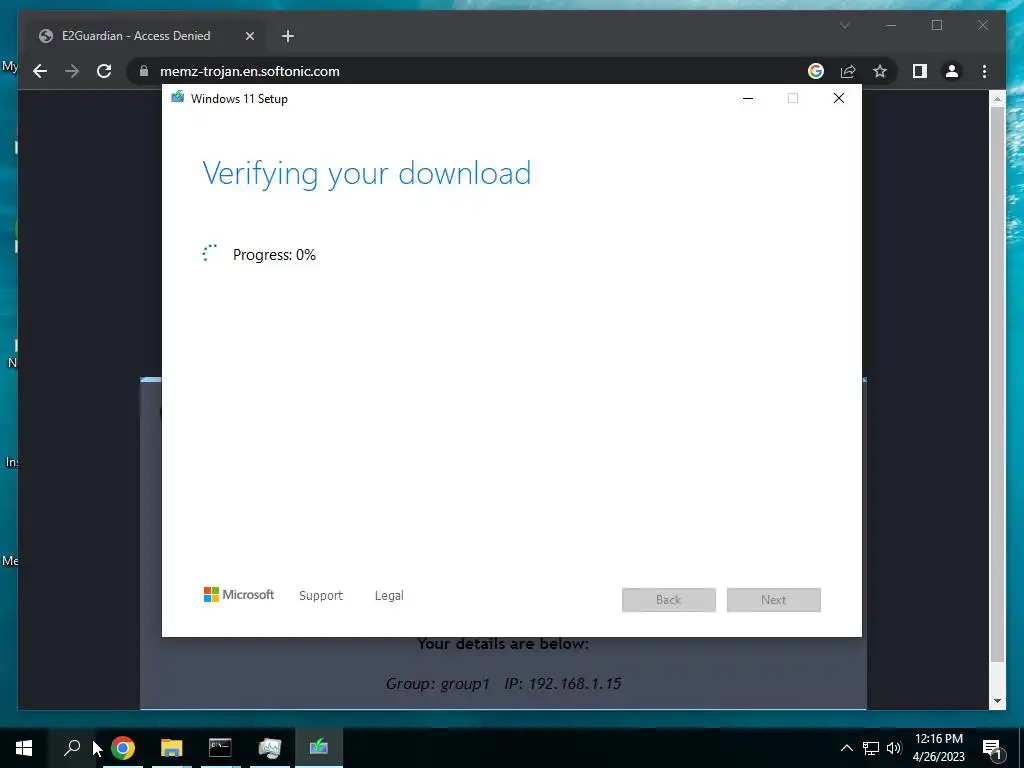1024x768 pixels.
Task: Click the Back button in Setup
Action: pyautogui.click(x=669, y=600)
